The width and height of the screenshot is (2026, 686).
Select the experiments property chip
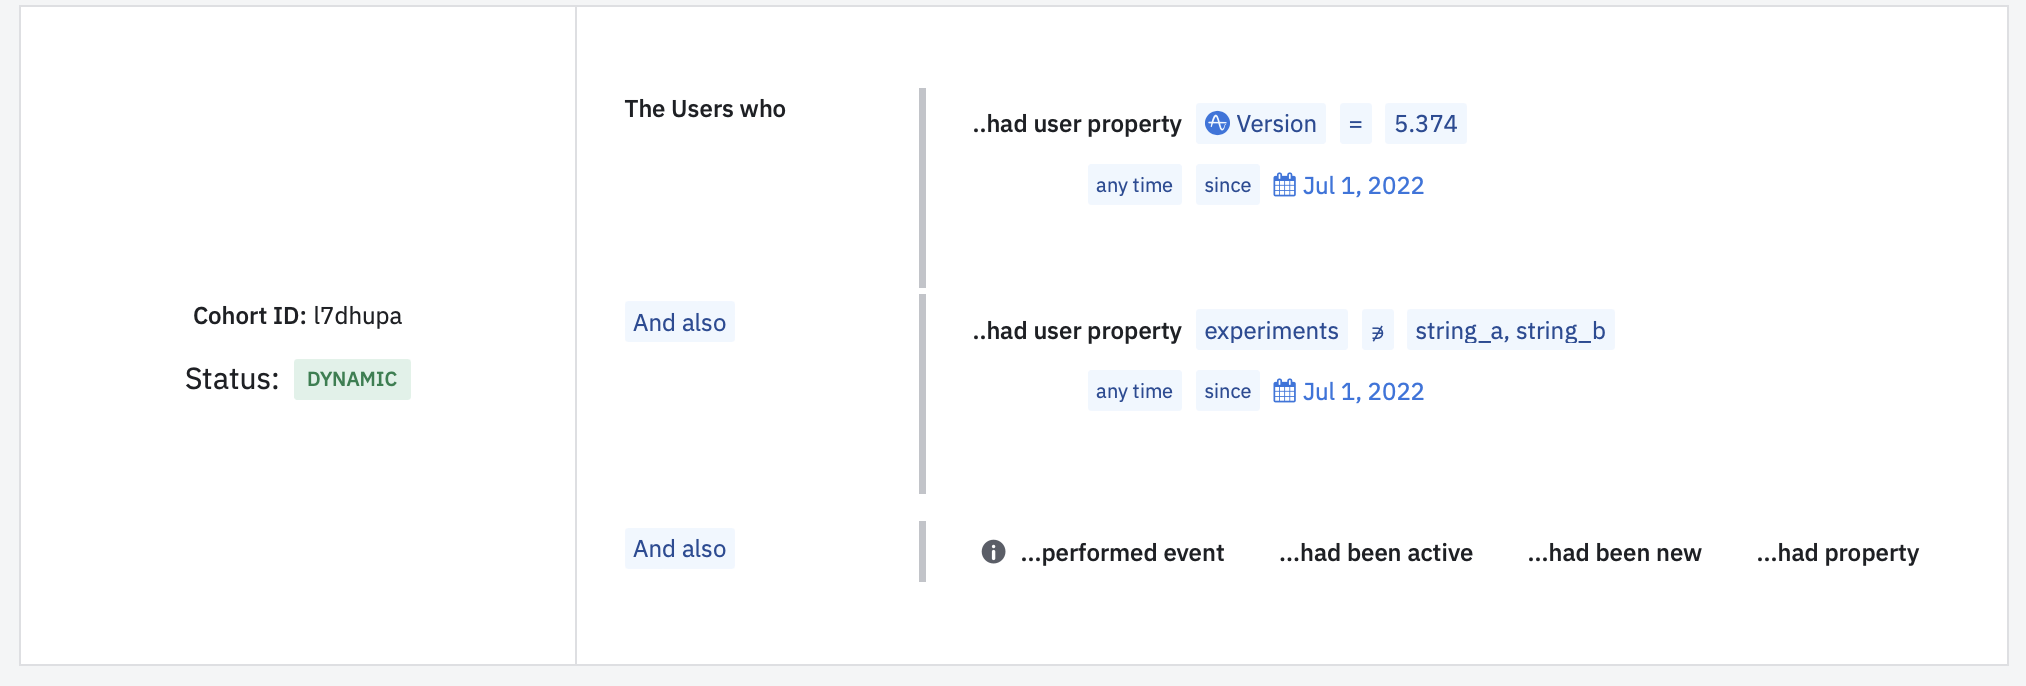coord(1271,331)
